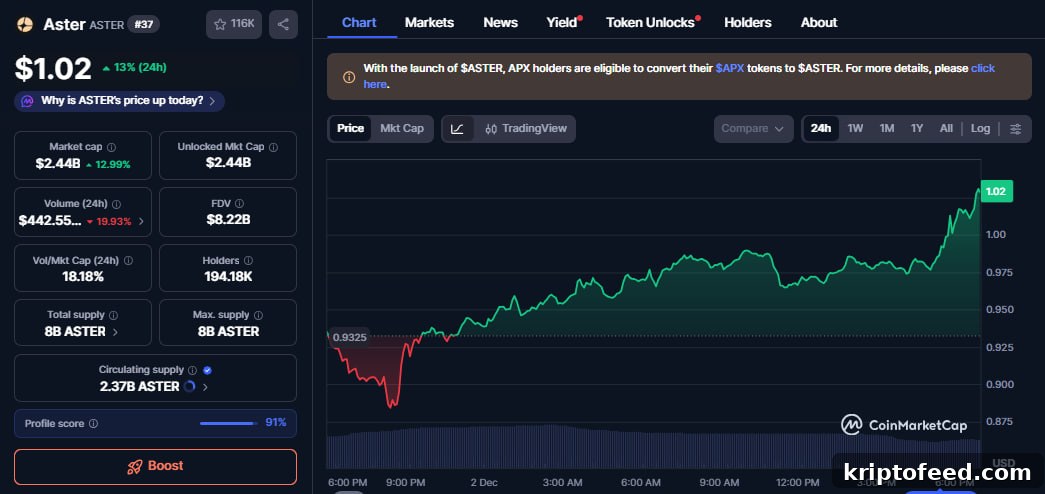The image size is (1045, 494).
Task: Click the AI icon beside 'Why is ASTER's price up'
Action: click(27, 101)
